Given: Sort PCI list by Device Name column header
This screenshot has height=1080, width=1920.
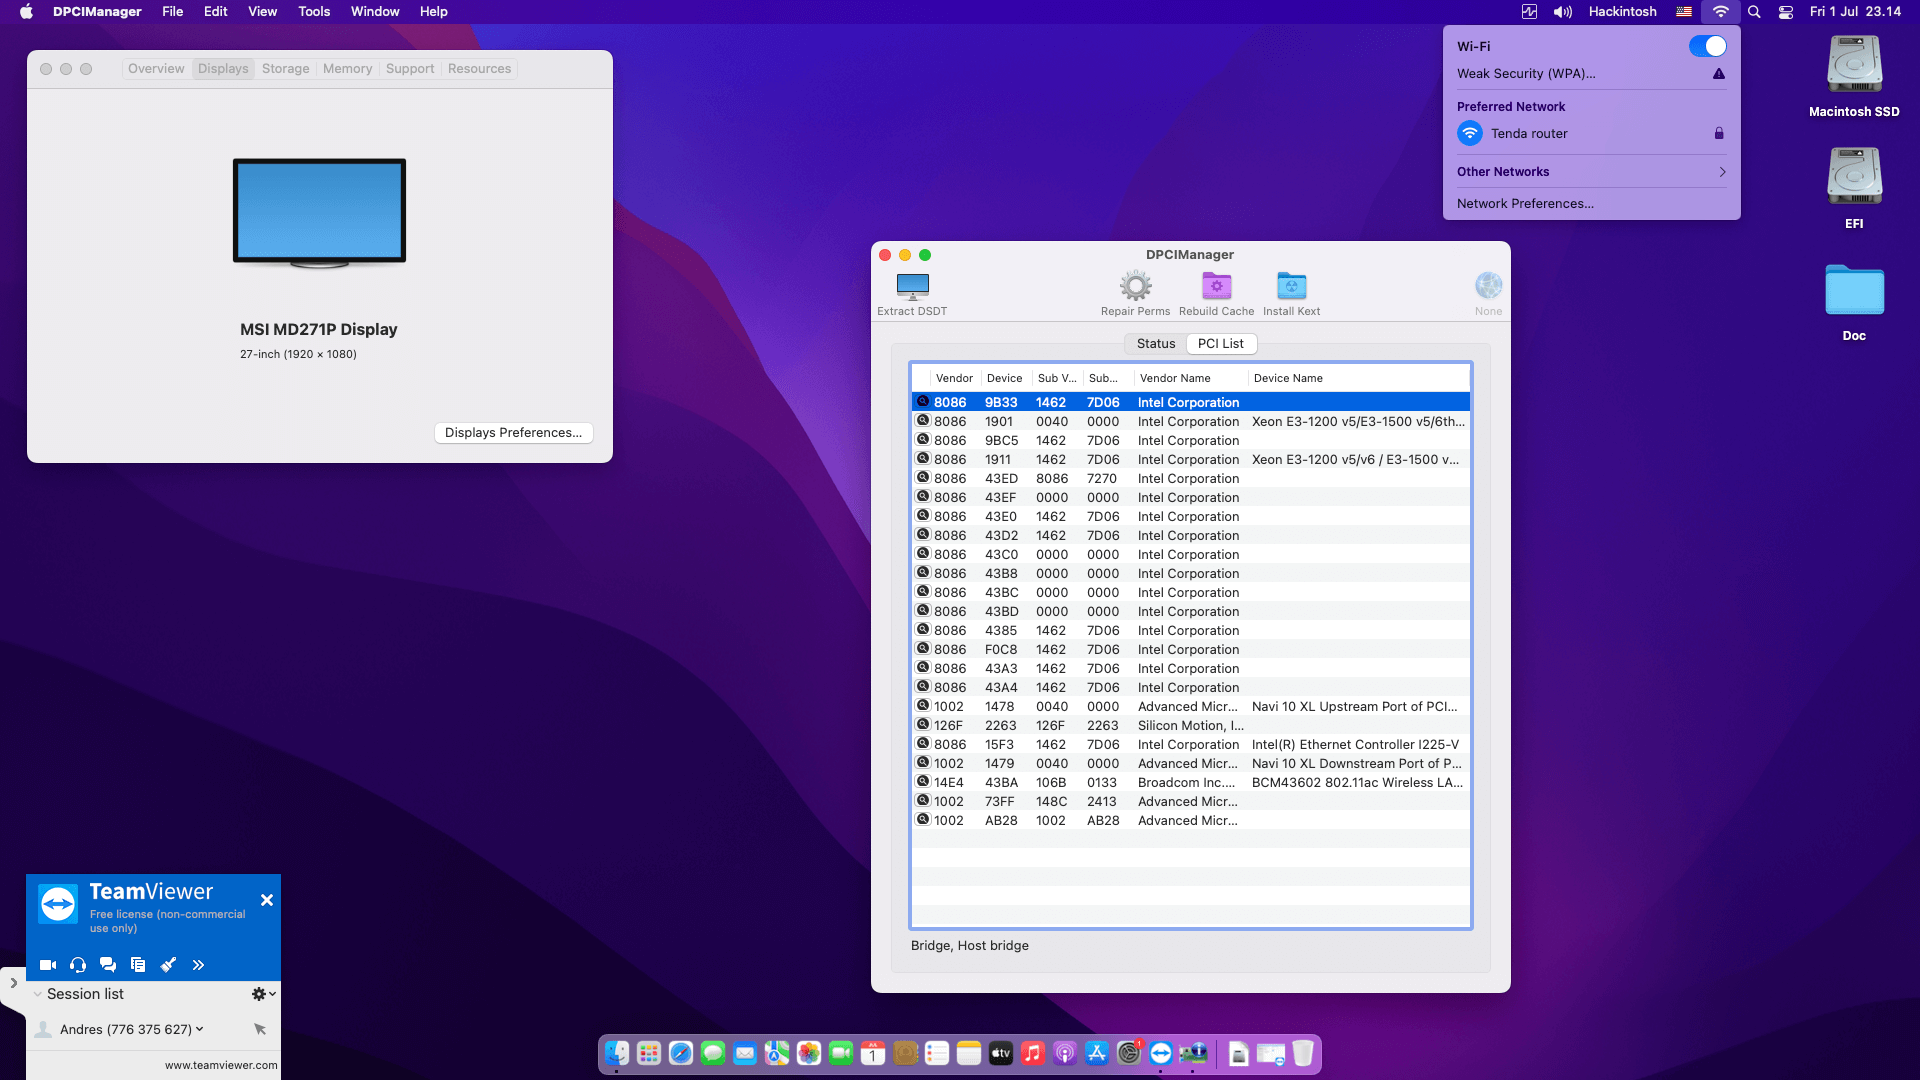Looking at the screenshot, I should (1359, 378).
